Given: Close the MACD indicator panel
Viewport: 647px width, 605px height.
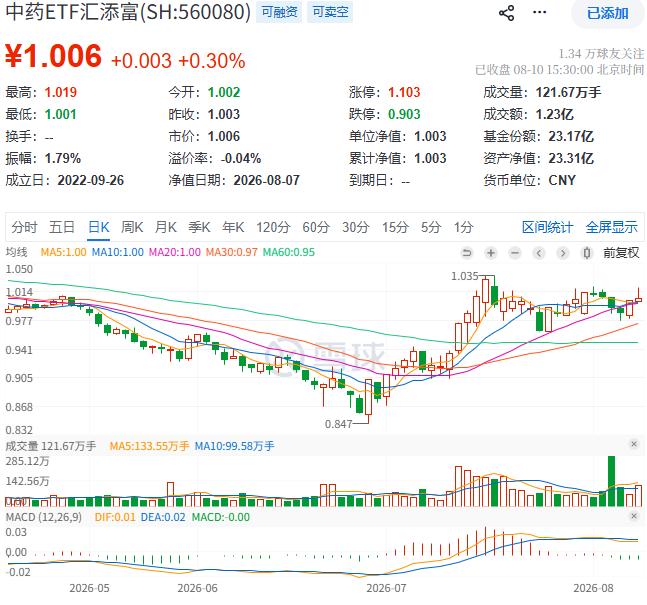Looking at the screenshot, I should pos(634,516).
